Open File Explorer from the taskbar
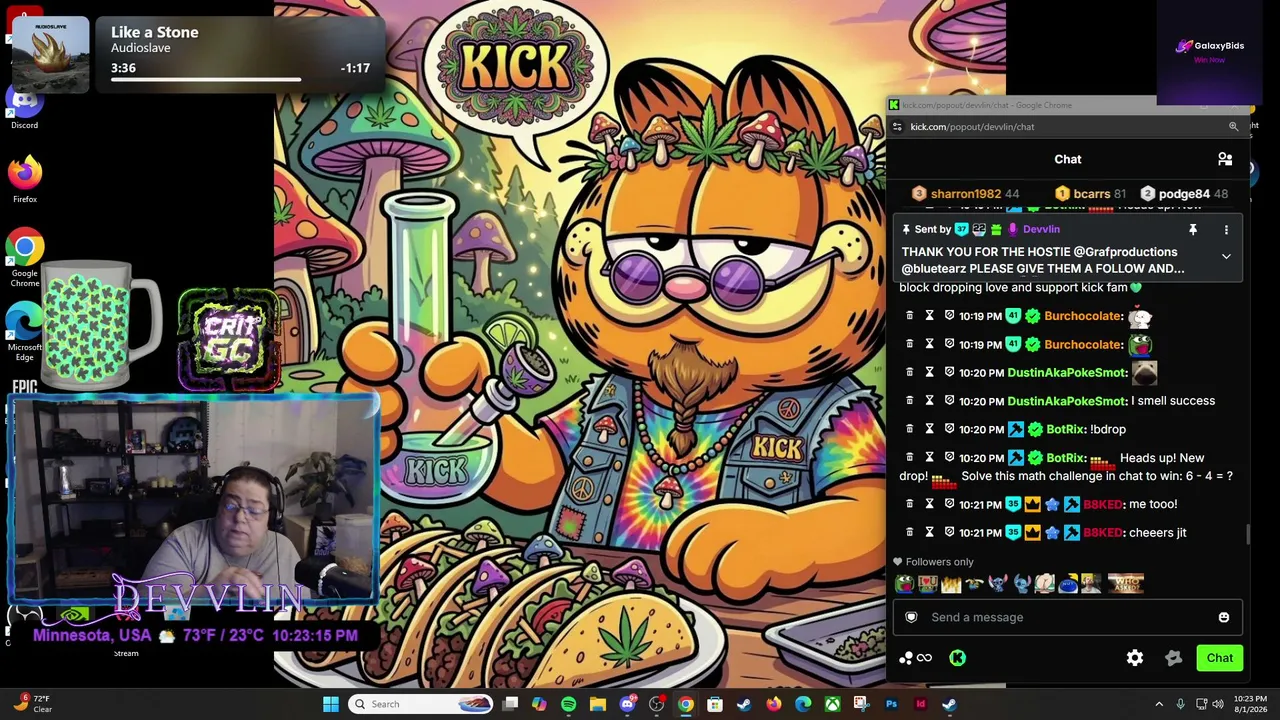This screenshot has height=720, width=1280. click(598, 704)
